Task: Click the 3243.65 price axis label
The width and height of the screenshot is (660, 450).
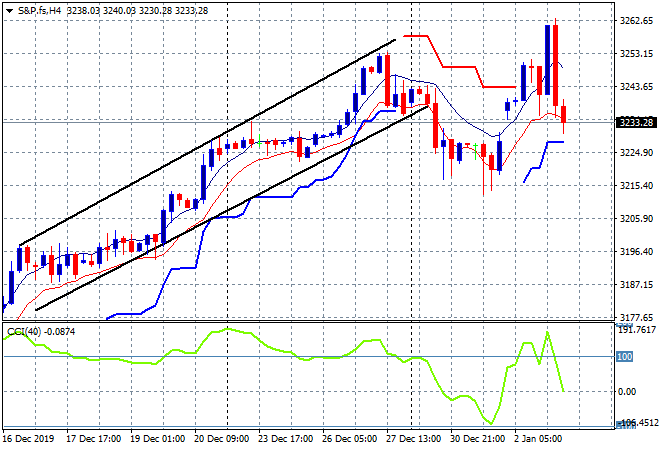Action: (636, 86)
